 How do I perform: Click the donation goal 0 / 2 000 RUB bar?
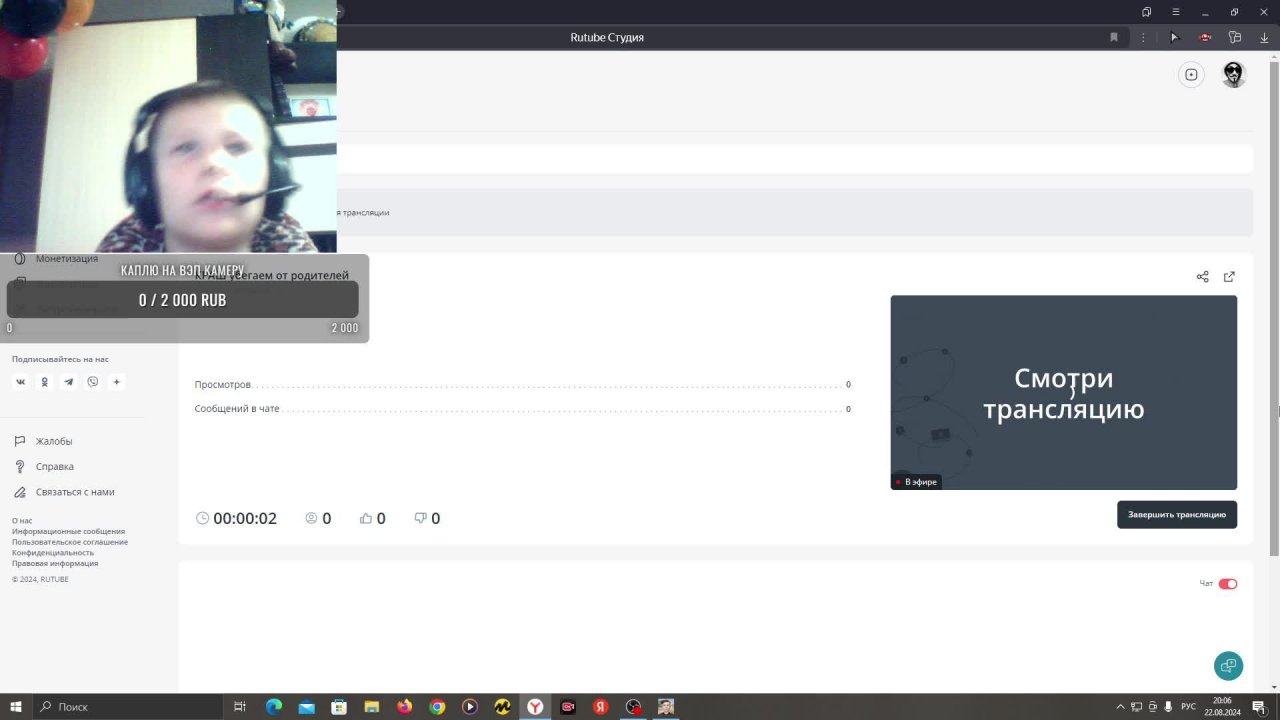click(x=182, y=299)
